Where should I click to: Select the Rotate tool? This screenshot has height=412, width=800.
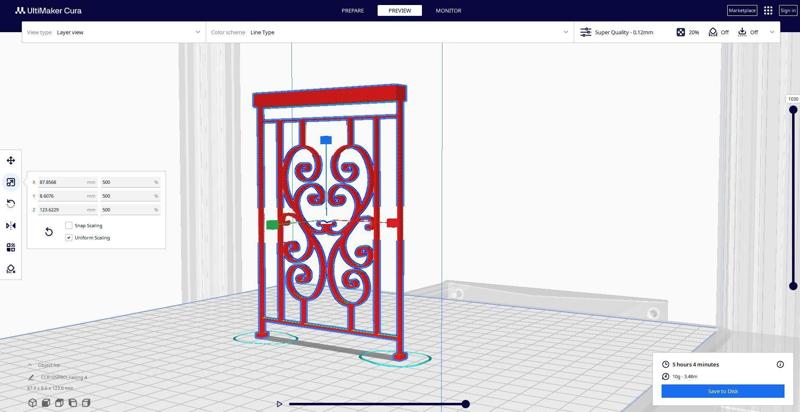pos(11,204)
